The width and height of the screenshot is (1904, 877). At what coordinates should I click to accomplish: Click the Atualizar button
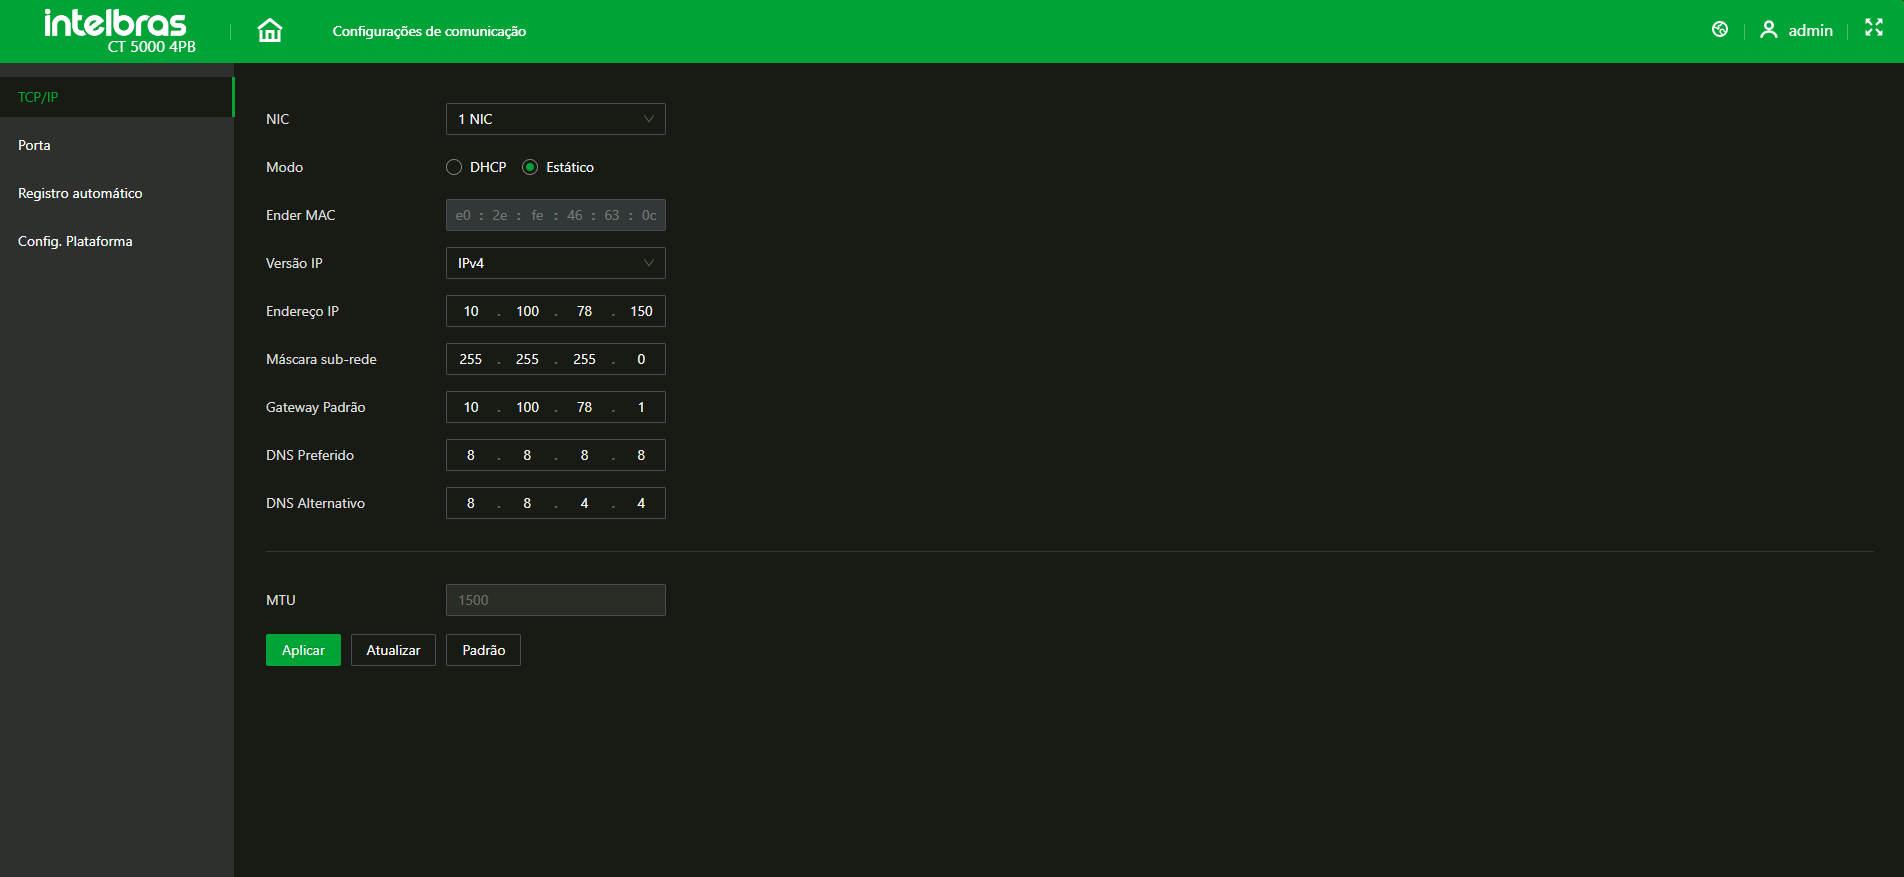(393, 650)
